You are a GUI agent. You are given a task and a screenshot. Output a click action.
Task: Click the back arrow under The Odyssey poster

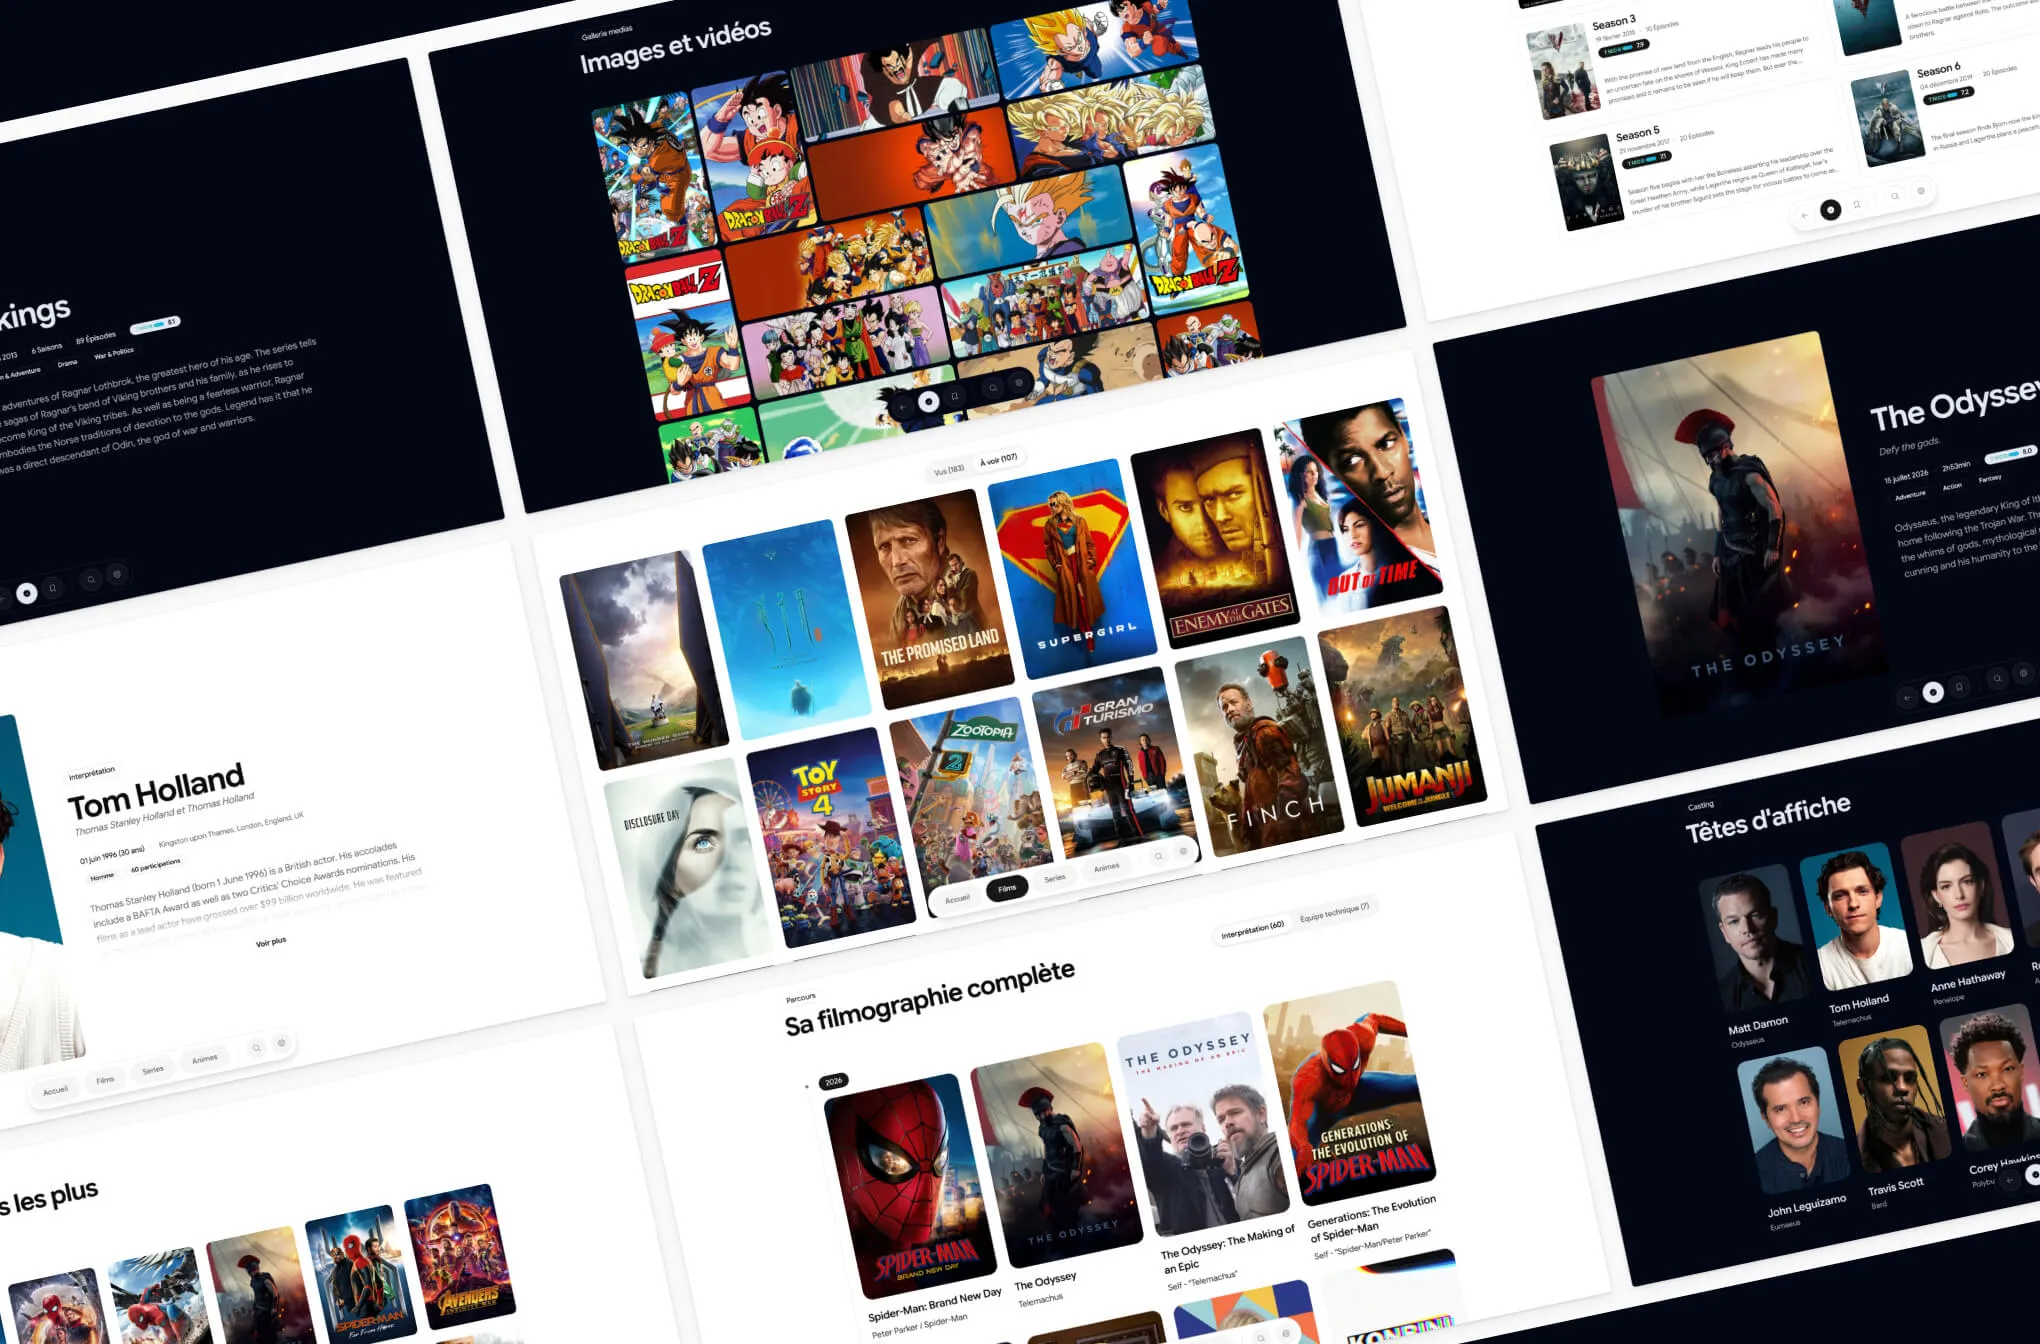tap(1907, 697)
